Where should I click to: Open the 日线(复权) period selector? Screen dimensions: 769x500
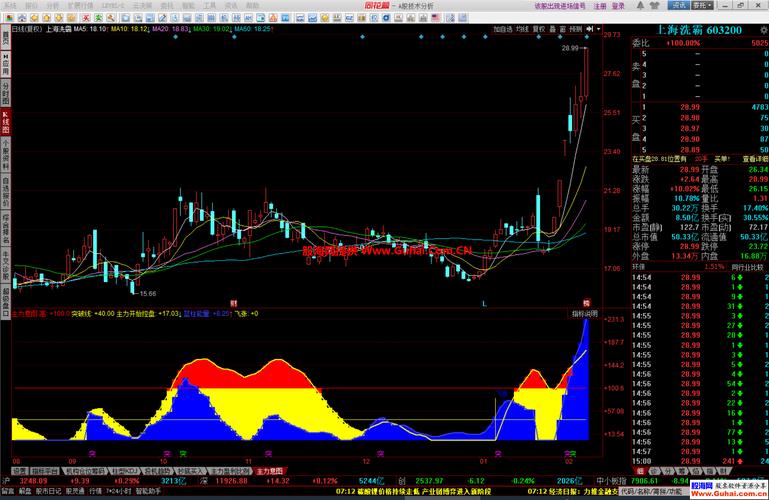(x=27, y=29)
